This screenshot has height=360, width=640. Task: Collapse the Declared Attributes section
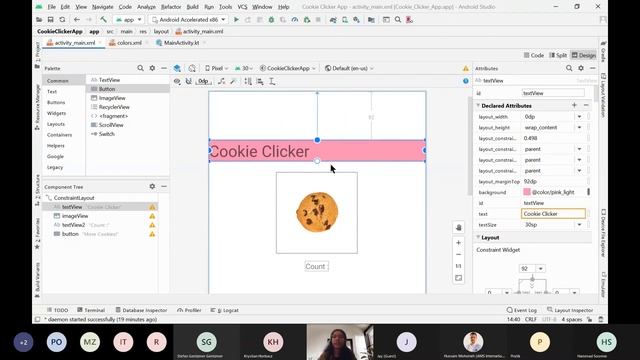(478, 105)
